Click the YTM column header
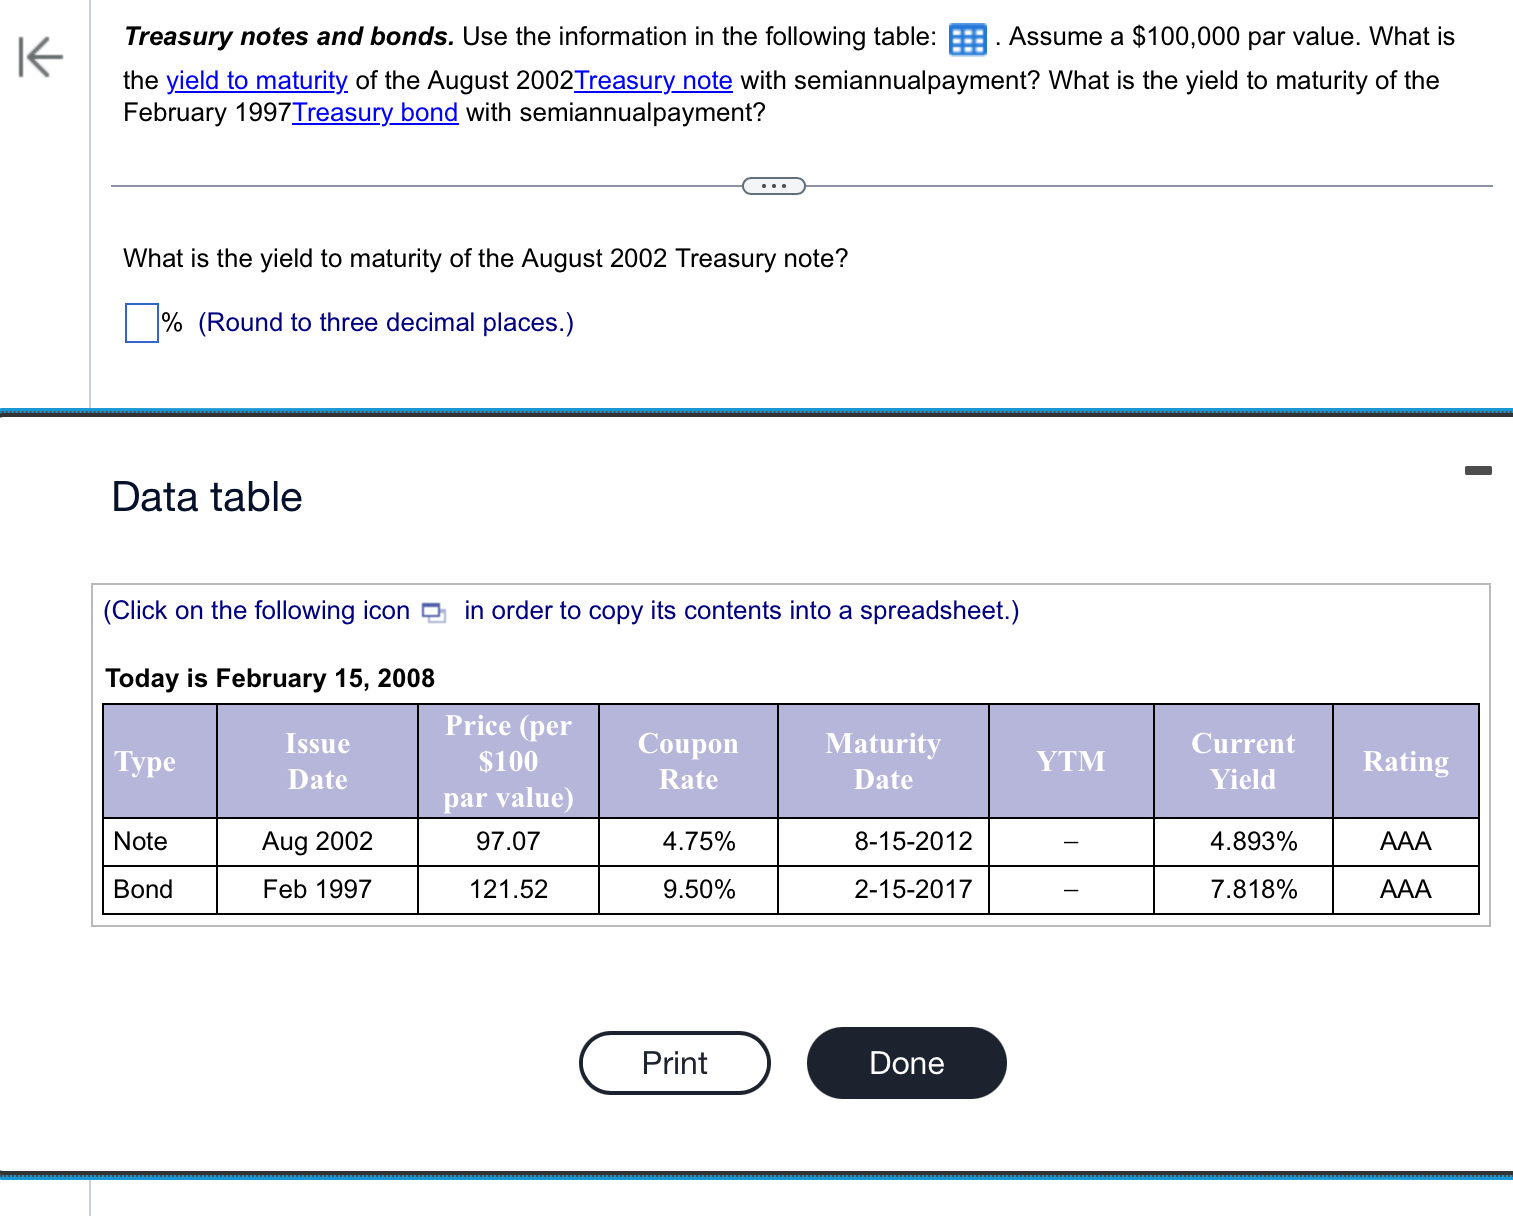This screenshot has height=1216, width=1513. [x=1071, y=761]
